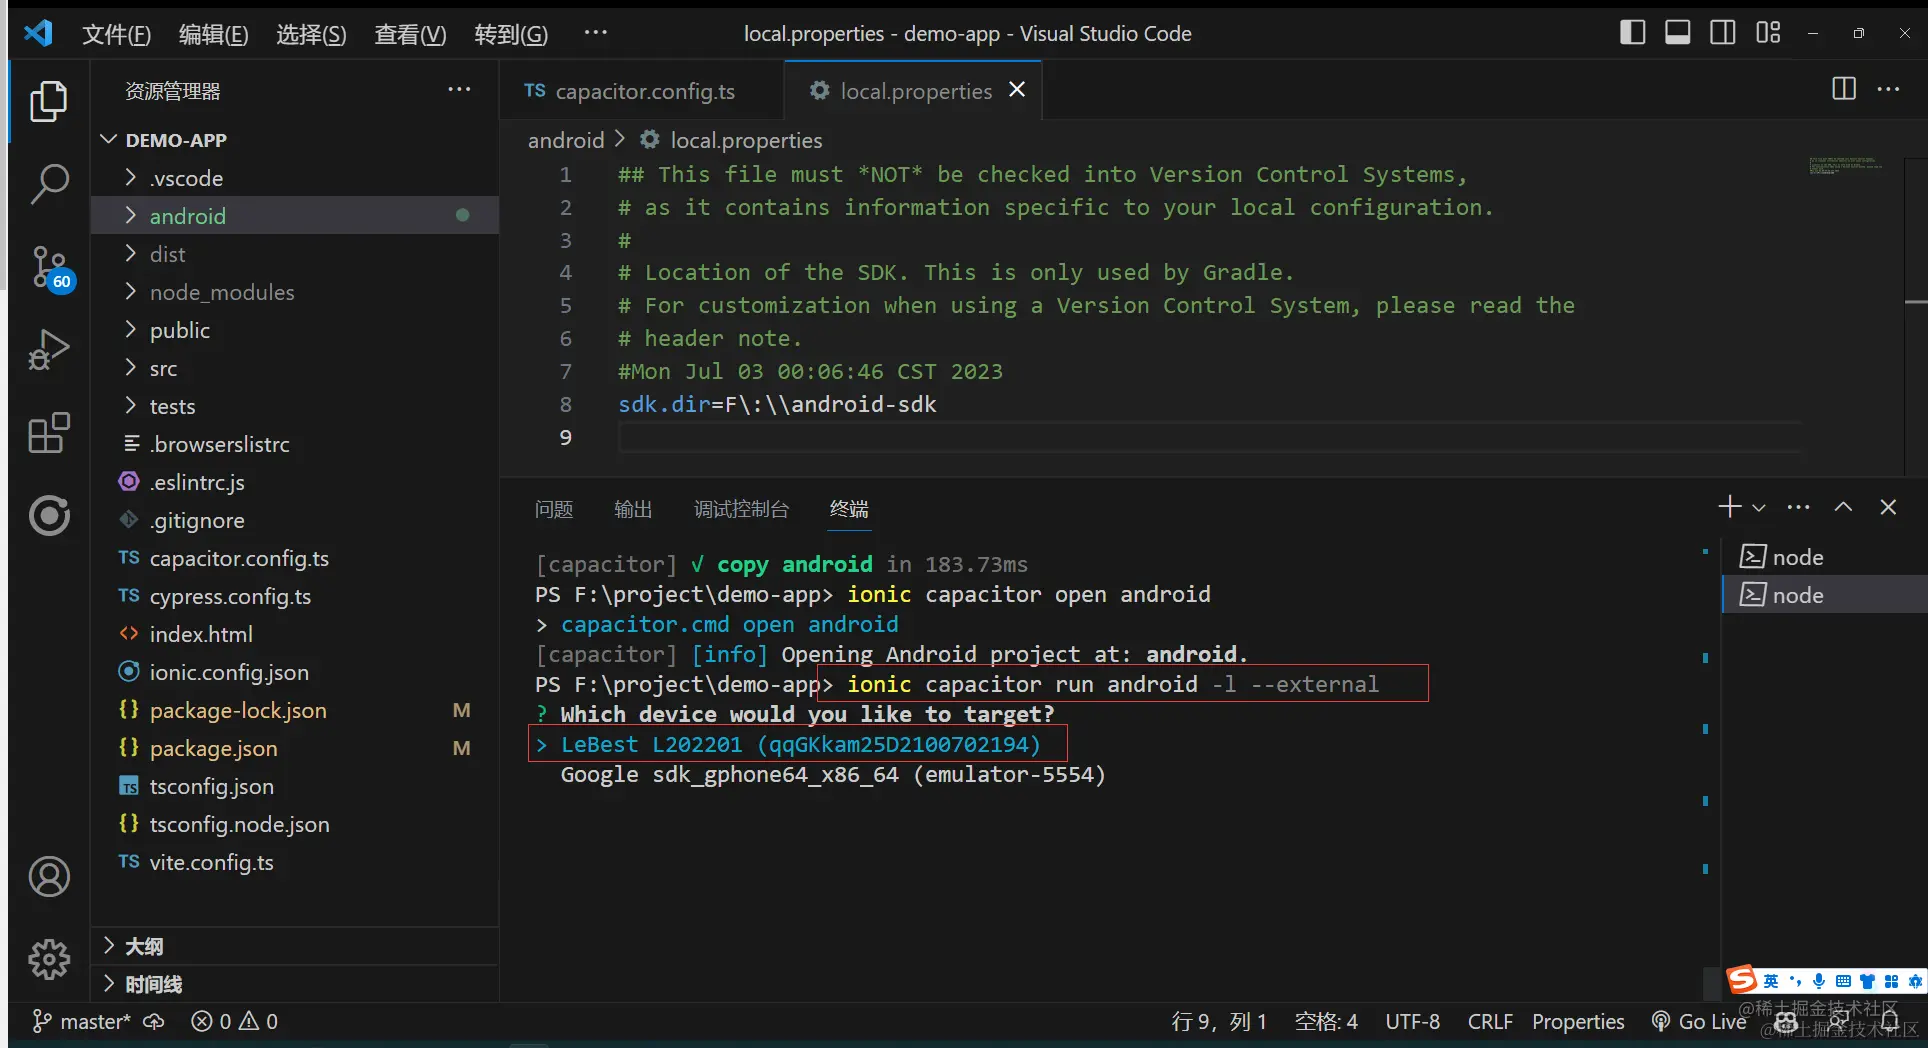The height and width of the screenshot is (1048, 1928).
Task: Expand the tests folder
Action: (x=295, y=406)
